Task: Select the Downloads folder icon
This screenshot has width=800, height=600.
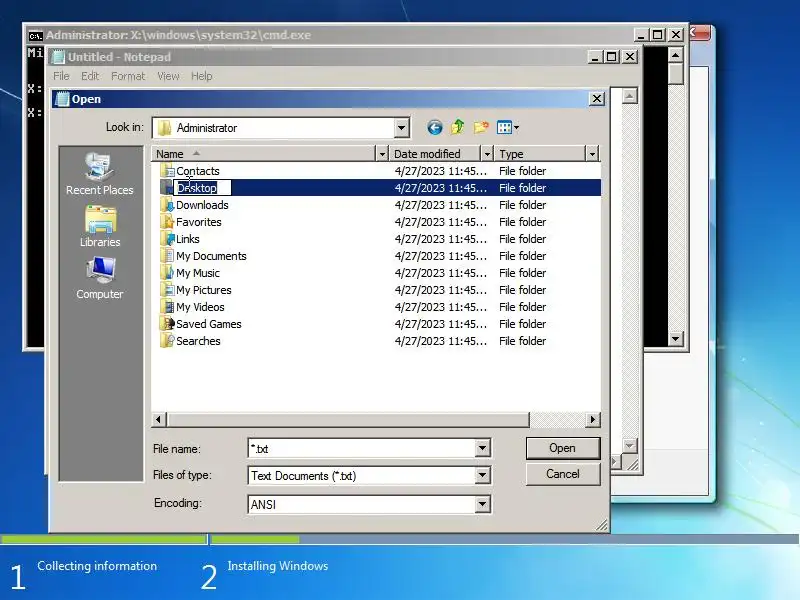Action: point(167,205)
